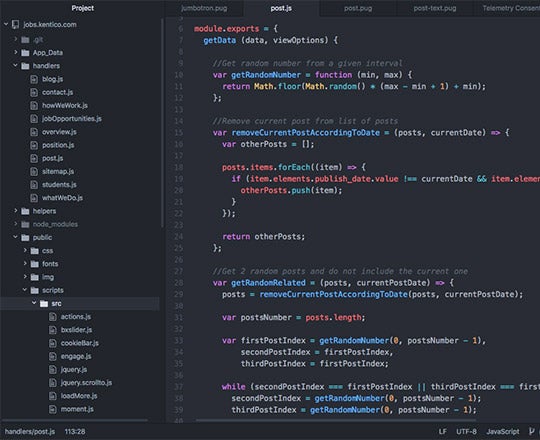Click the jobOpportunities.js file icon
540x440 pixels.
click(34, 119)
